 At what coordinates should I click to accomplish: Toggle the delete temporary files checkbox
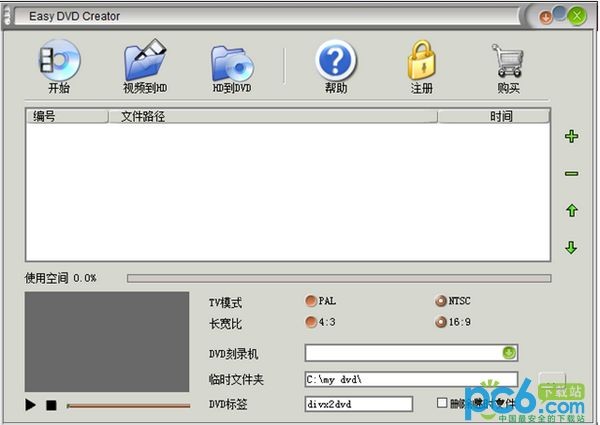click(x=442, y=402)
